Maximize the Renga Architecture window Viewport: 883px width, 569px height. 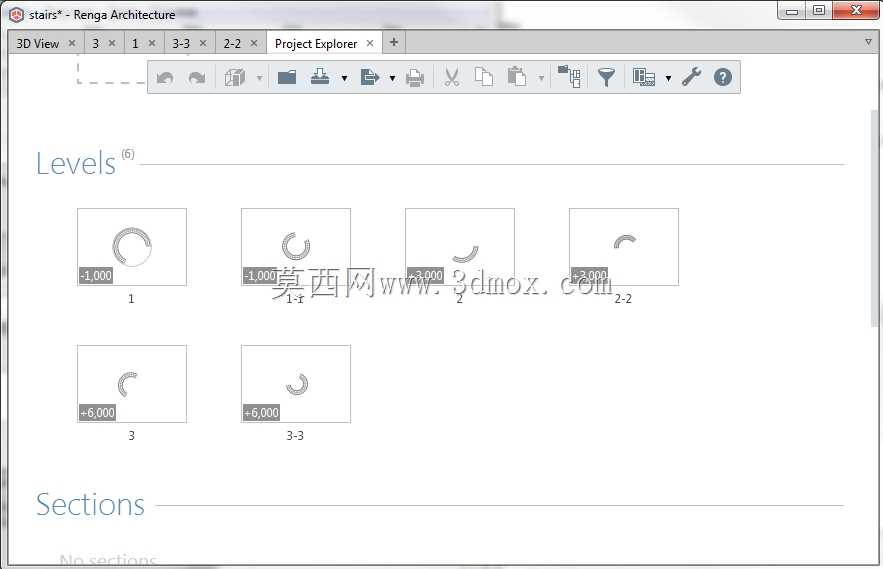point(819,11)
